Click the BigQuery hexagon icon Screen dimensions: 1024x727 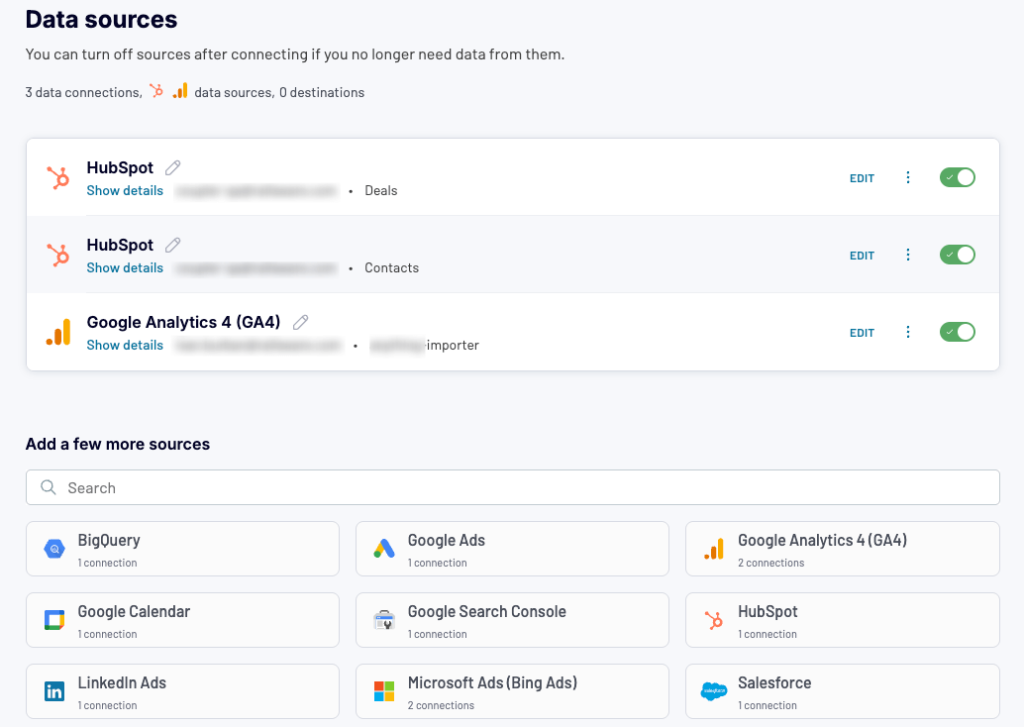pos(54,549)
